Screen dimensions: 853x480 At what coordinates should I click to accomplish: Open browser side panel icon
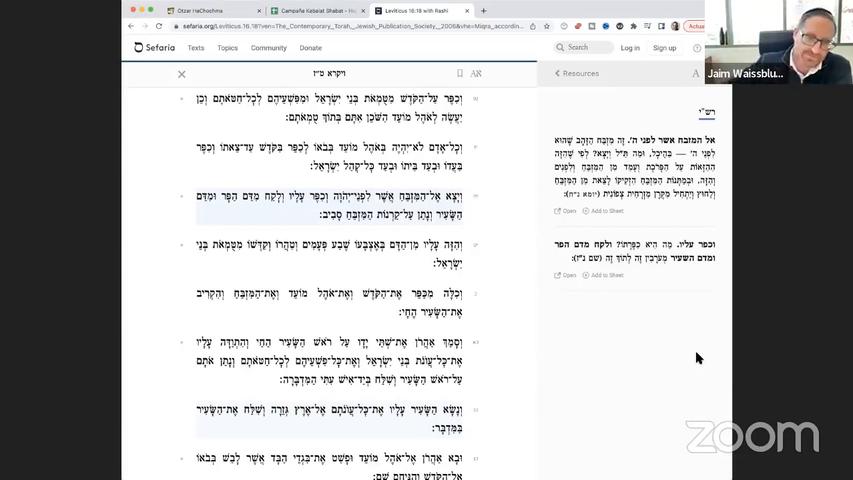point(661,26)
